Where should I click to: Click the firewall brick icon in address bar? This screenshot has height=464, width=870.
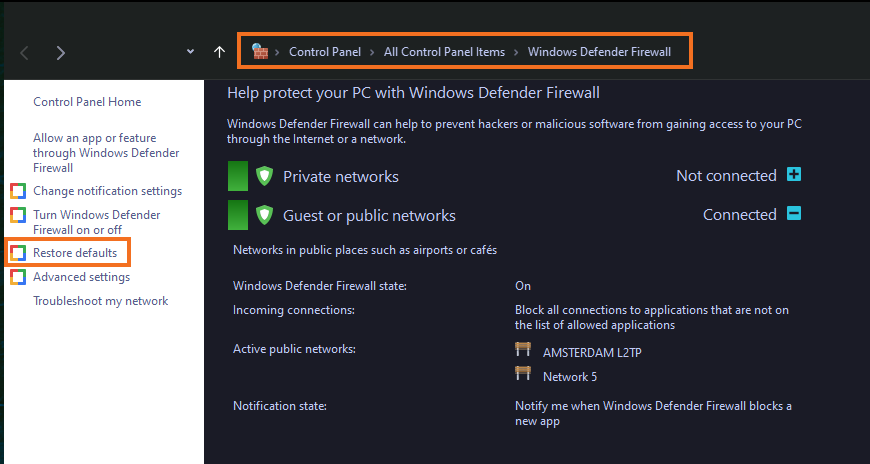point(260,52)
